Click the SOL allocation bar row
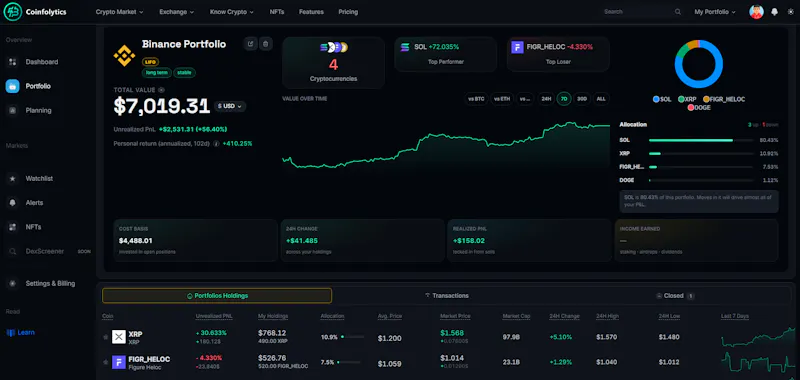Image resolution: width=800 pixels, height=380 pixels. pyautogui.click(x=698, y=140)
